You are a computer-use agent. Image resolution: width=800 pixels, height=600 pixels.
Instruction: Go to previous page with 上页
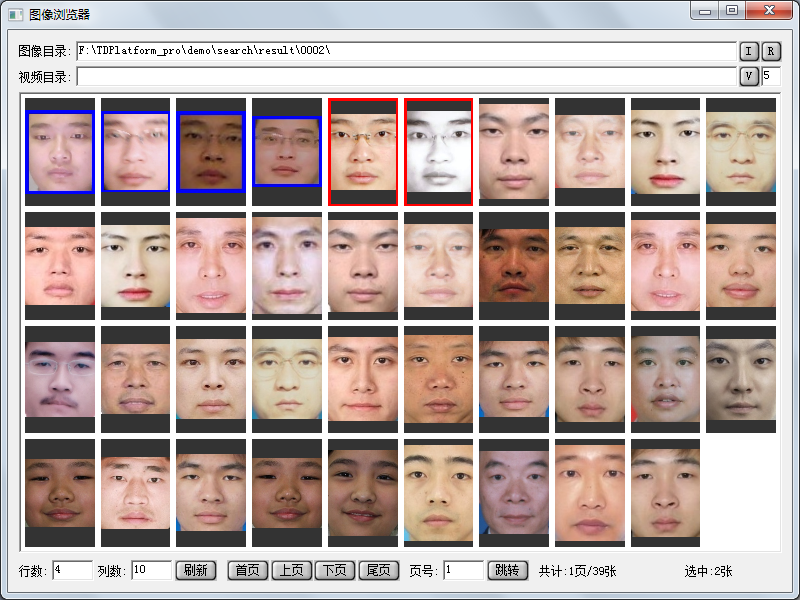pos(291,570)
